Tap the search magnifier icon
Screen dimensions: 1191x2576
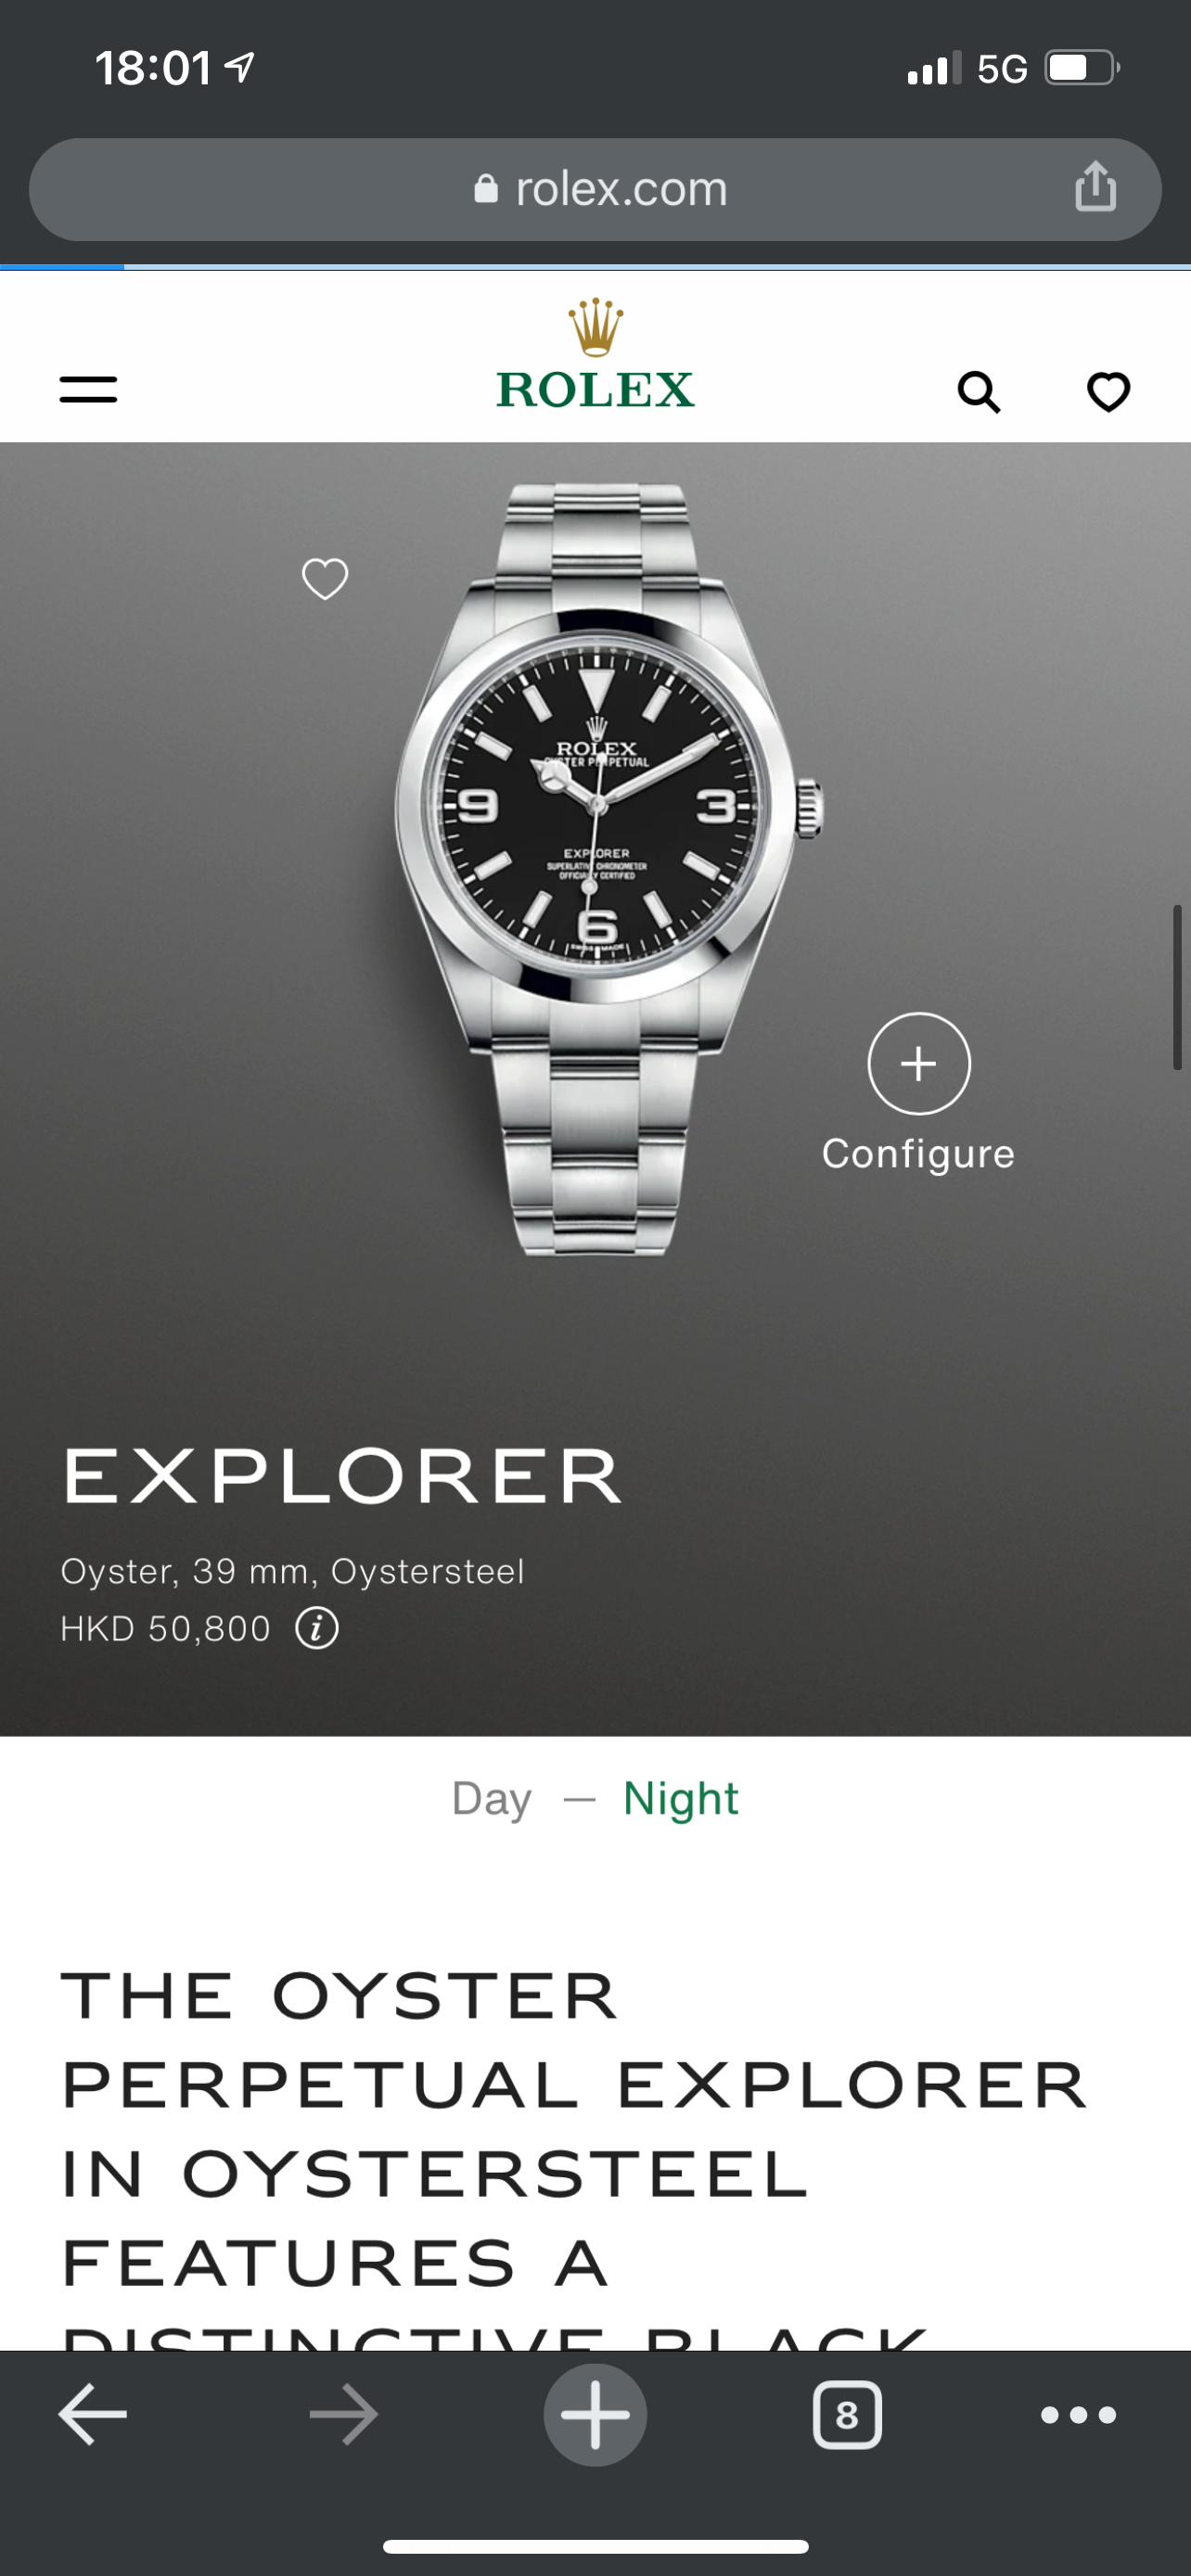979,392
